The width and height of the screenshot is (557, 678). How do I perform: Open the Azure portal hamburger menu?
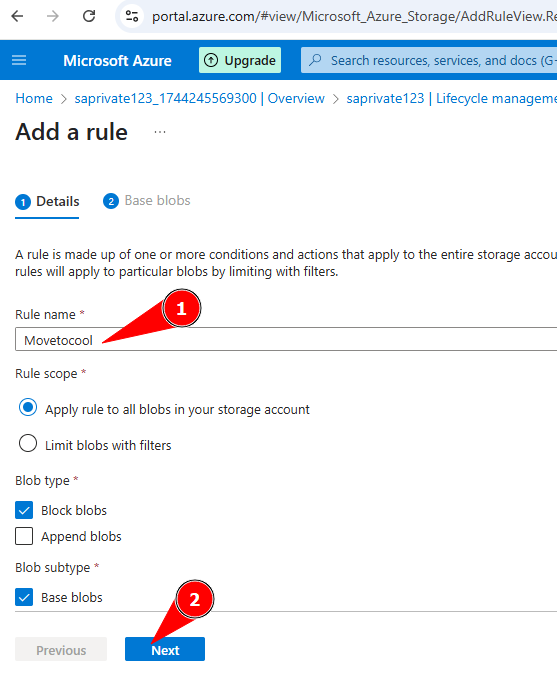pyautogui.click(x=19, y=60)
